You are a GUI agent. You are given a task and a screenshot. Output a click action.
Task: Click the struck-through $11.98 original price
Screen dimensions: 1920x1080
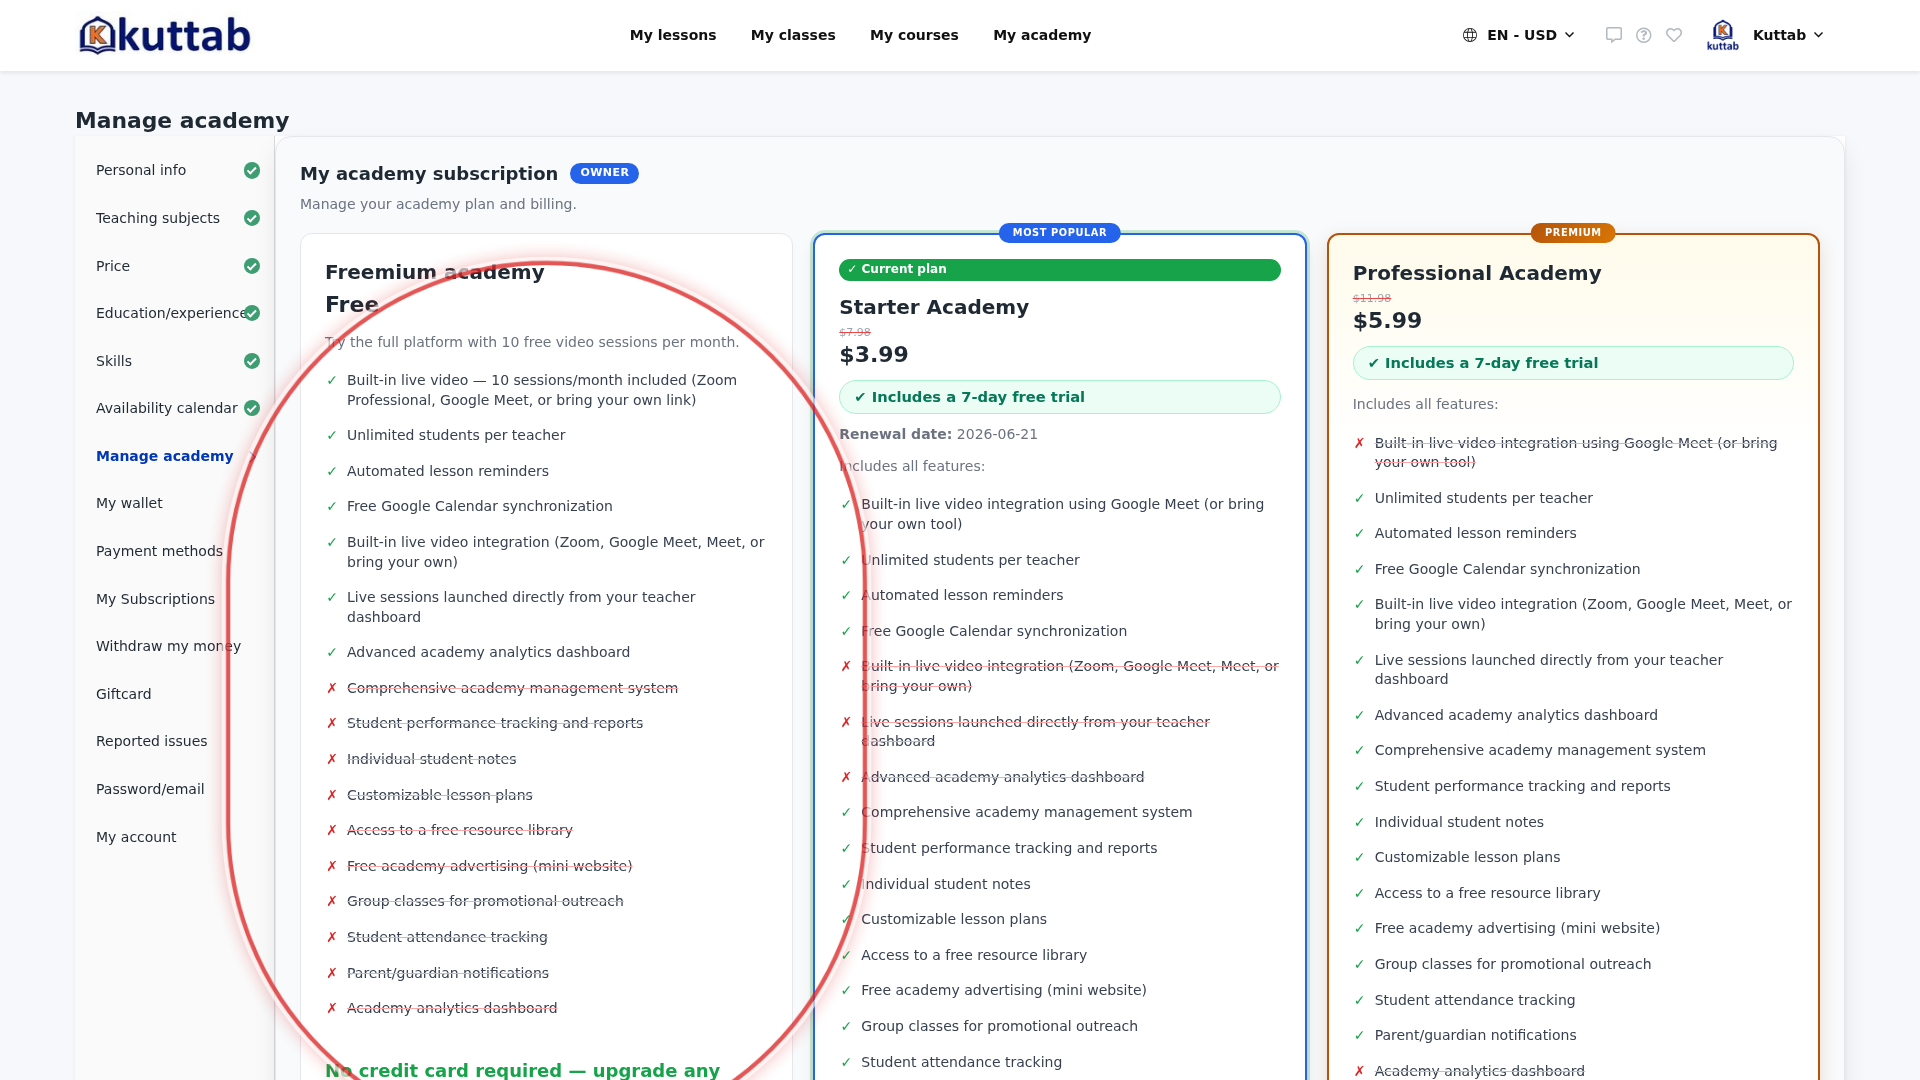1372,298
